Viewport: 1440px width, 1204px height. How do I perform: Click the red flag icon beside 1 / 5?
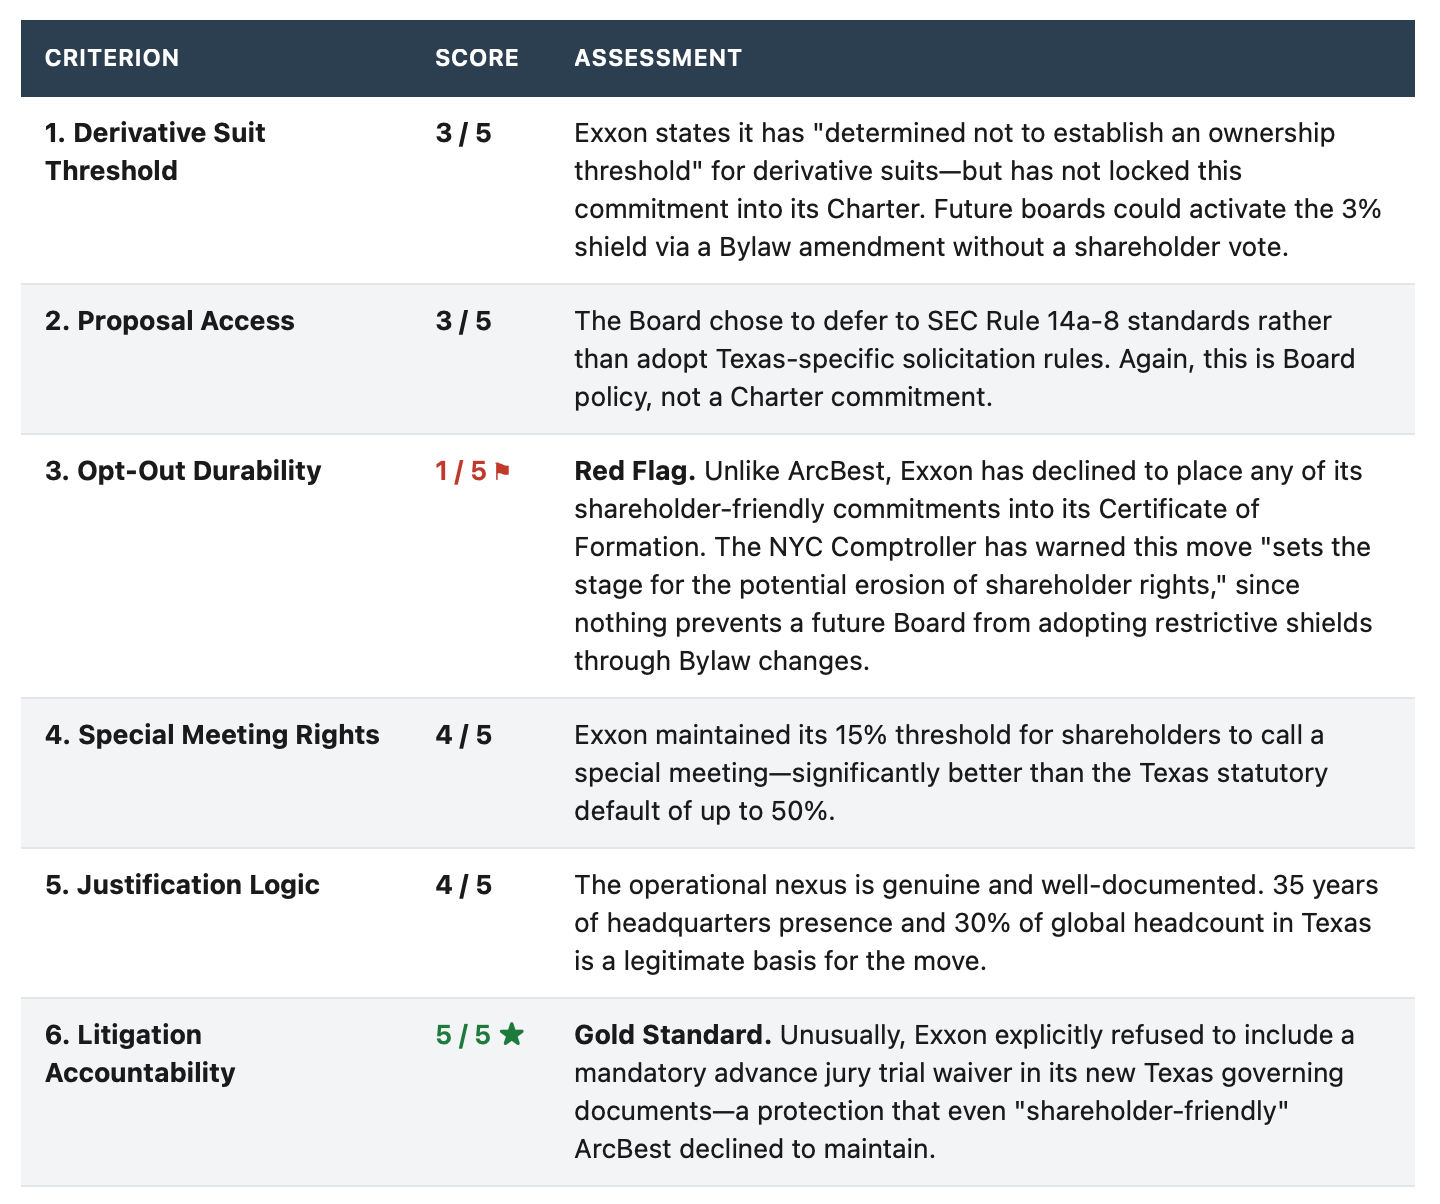[502, 471]
